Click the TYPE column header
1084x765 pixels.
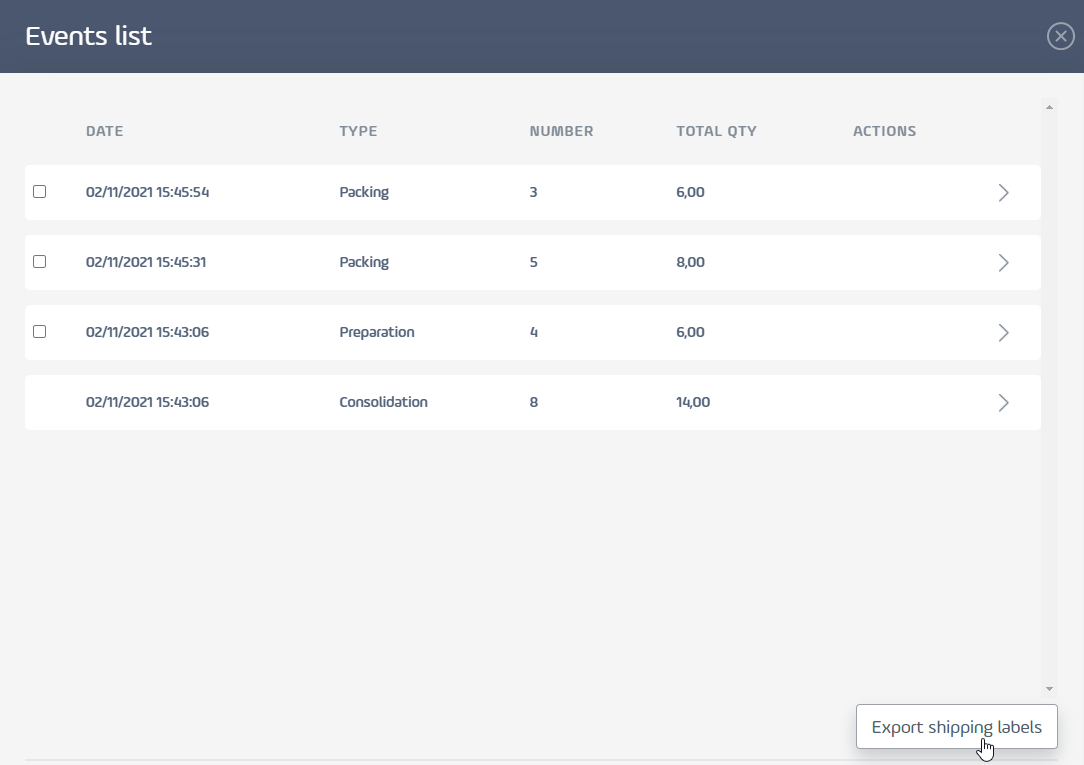[358, 131]
